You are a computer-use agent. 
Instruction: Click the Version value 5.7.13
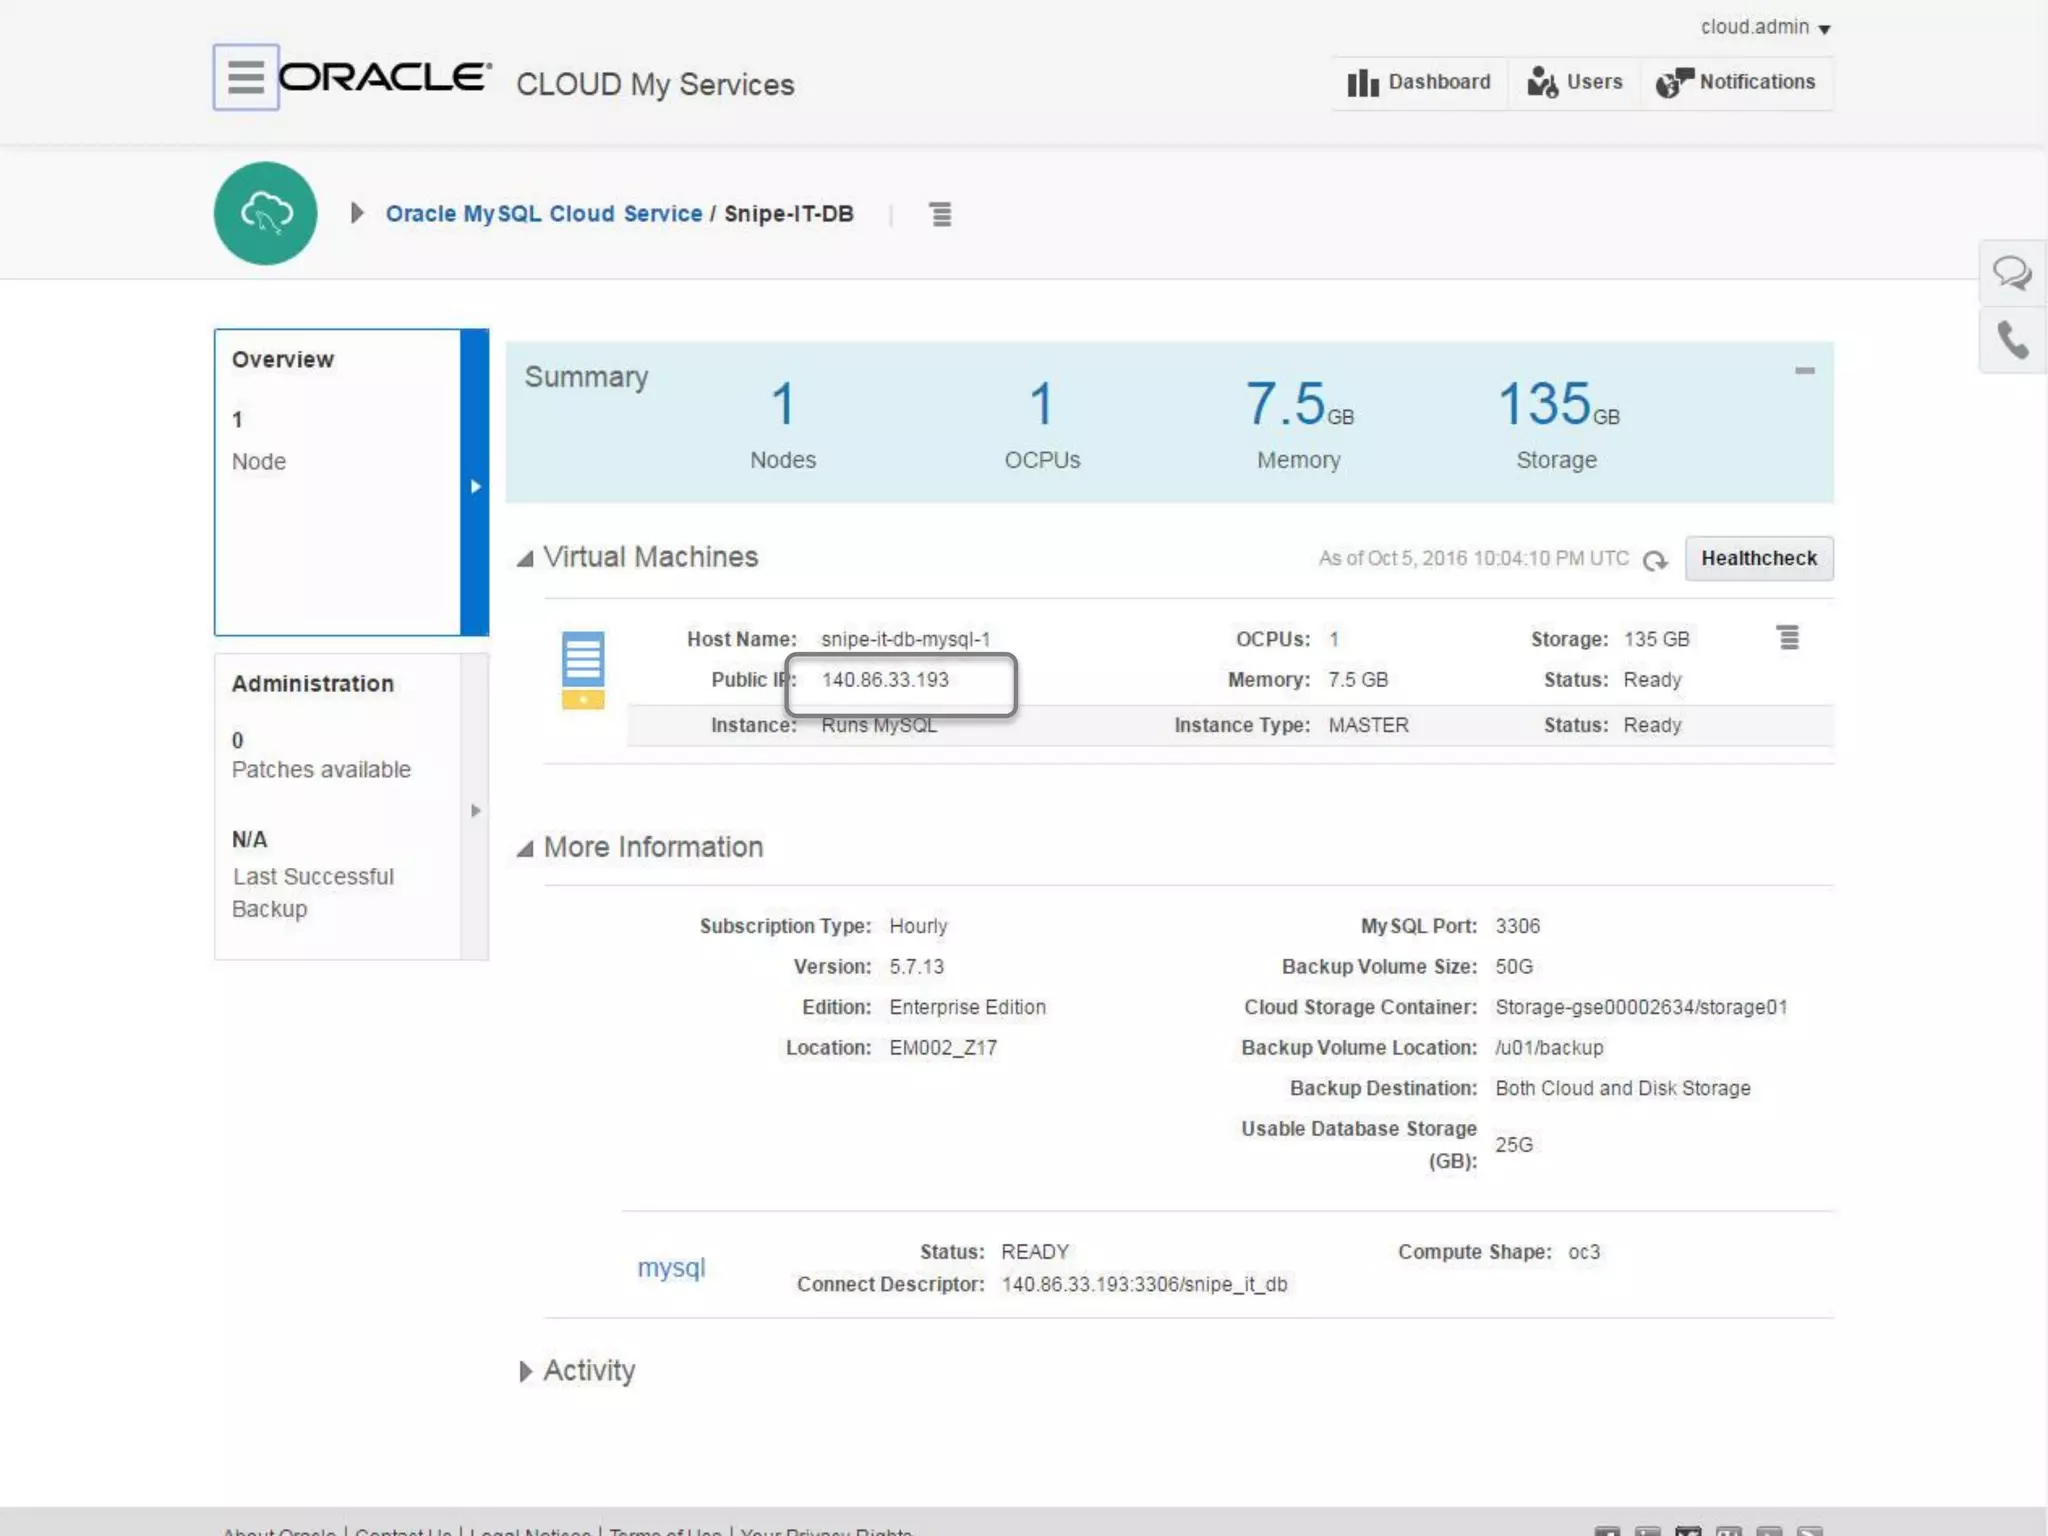916,967
